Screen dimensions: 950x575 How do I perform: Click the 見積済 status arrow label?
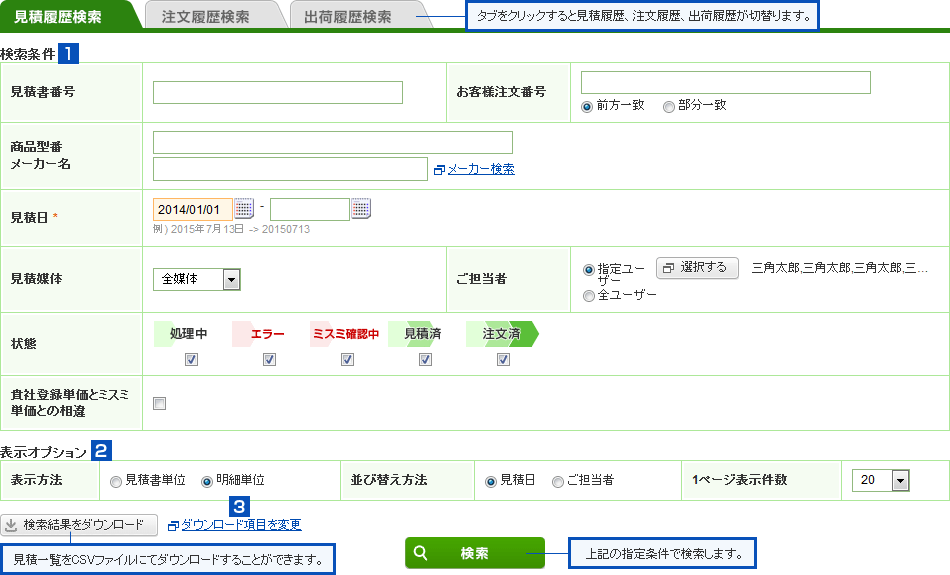(423, 334)
